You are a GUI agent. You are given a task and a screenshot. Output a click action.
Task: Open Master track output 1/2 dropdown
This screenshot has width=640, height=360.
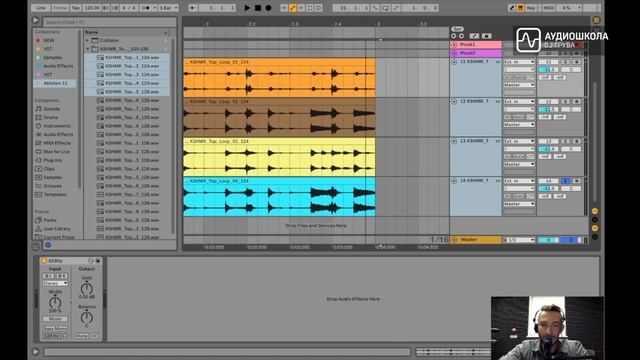pyautogui.click(x=519, y=240)
